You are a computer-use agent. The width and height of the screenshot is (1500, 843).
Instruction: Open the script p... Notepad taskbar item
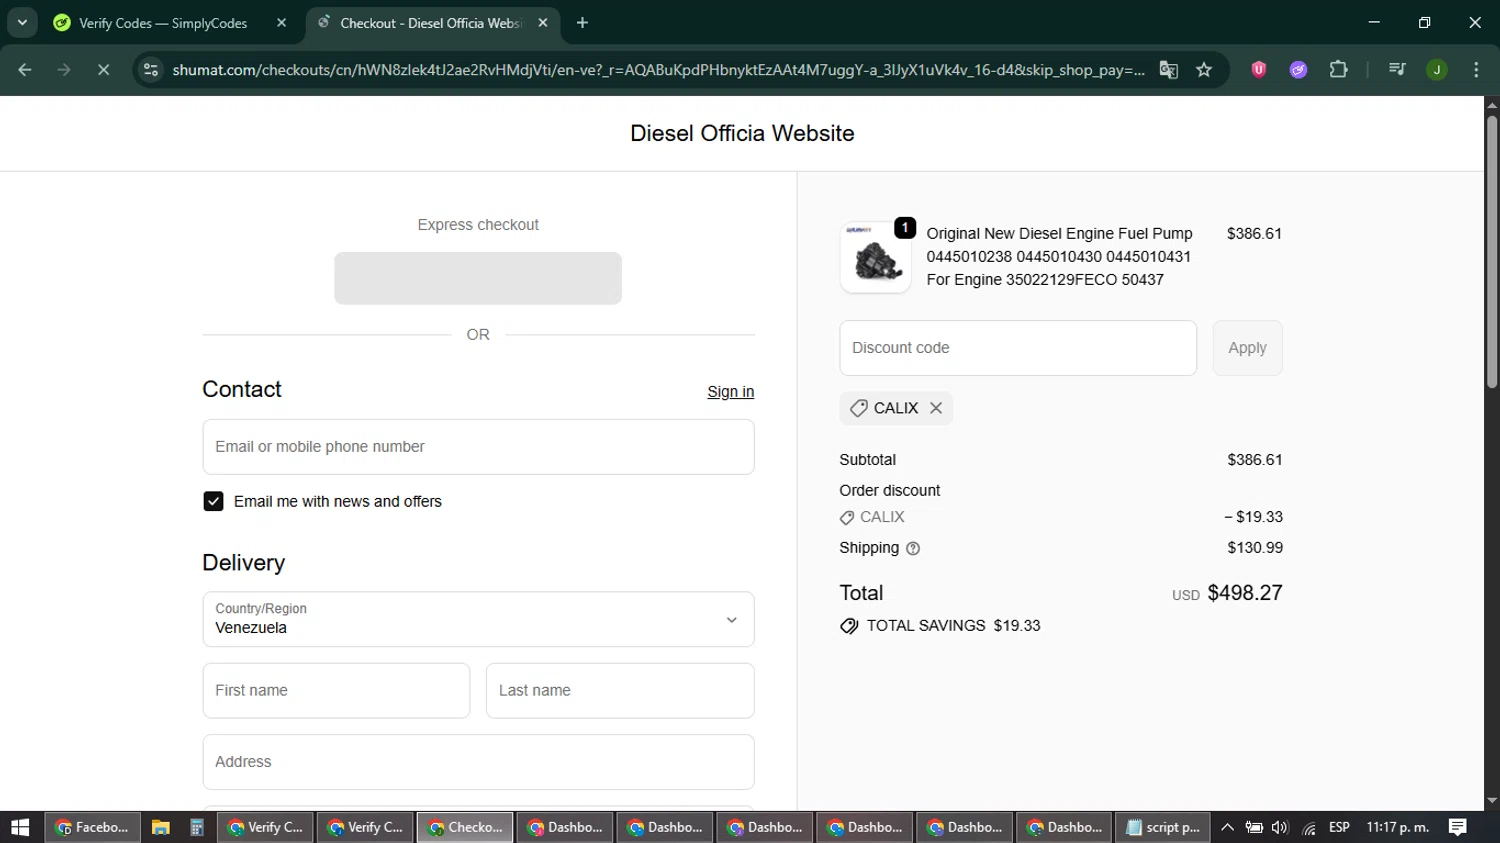[x=1163, y=827]
